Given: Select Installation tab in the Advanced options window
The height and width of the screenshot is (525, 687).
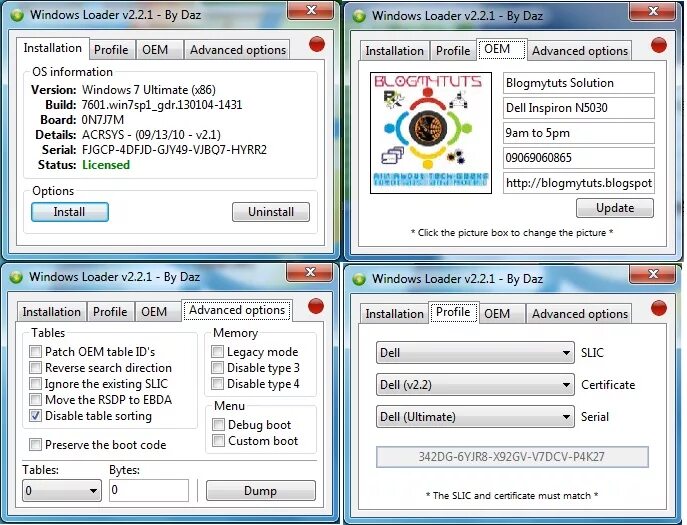Looking at the screenshot, I should click(x=52, y=312).
